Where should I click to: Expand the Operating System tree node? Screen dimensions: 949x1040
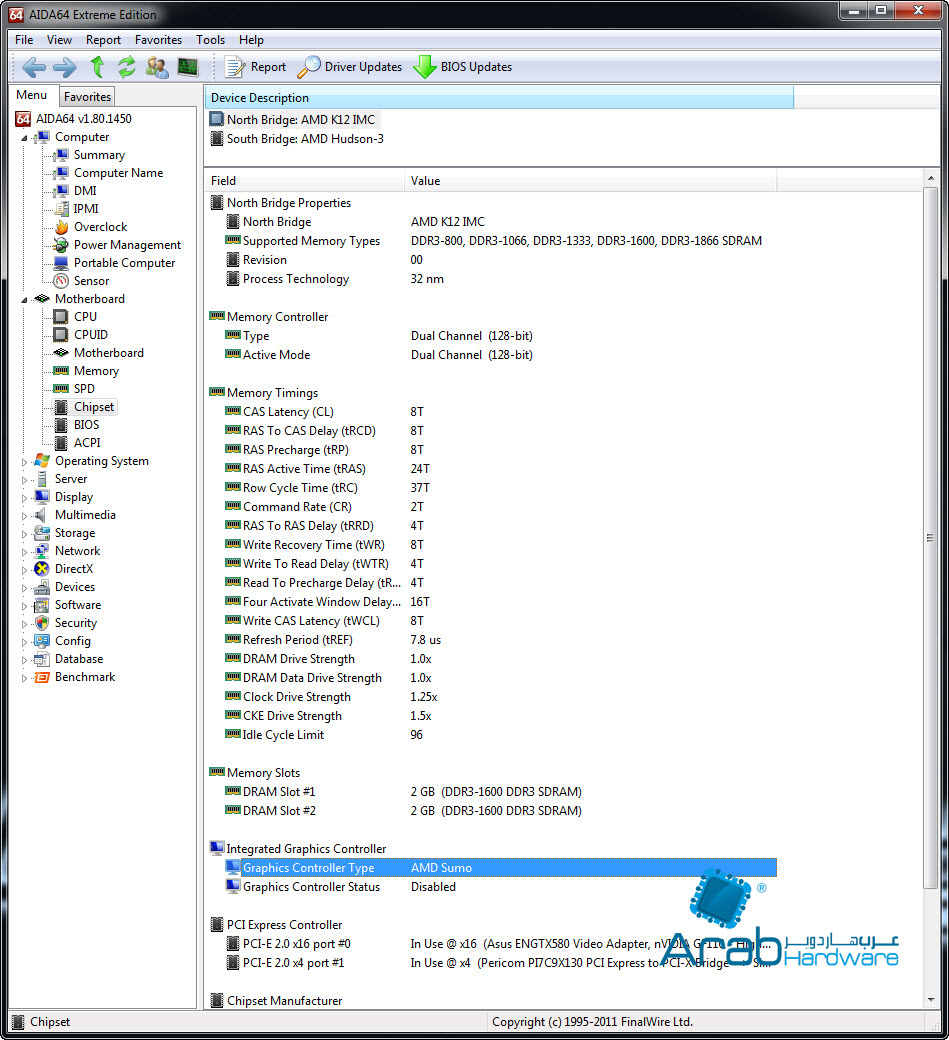coord(26,461)
